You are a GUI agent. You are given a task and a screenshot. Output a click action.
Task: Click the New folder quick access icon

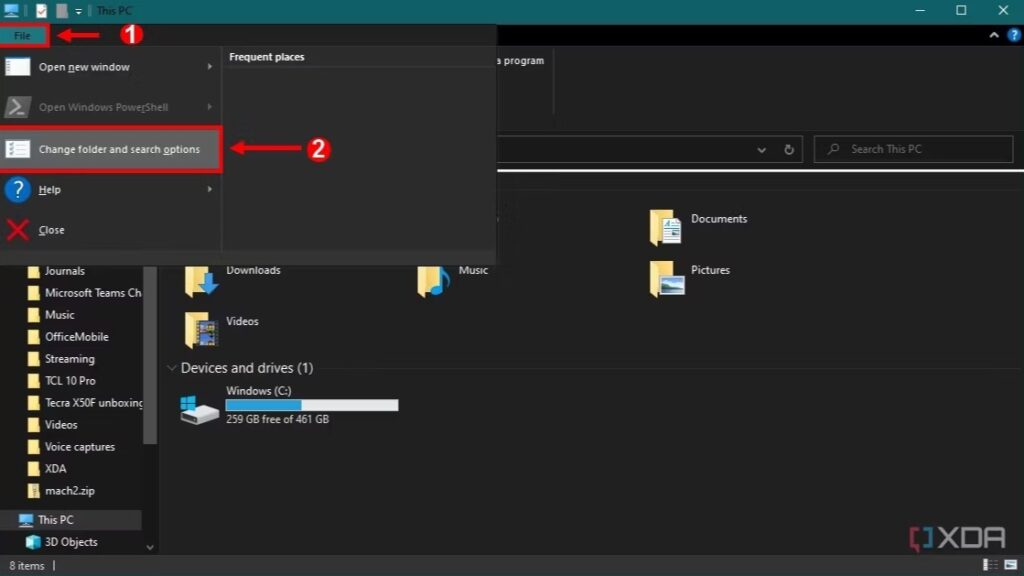[61, 10]
